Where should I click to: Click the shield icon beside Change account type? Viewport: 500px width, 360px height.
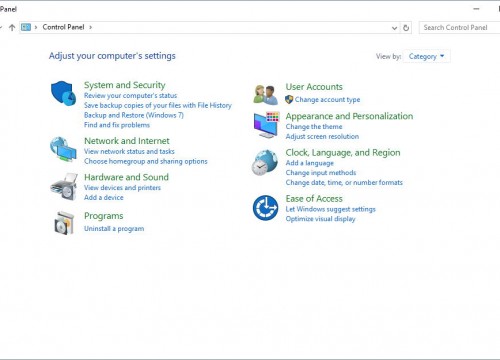pyautogui.click(x=289, y=99)
